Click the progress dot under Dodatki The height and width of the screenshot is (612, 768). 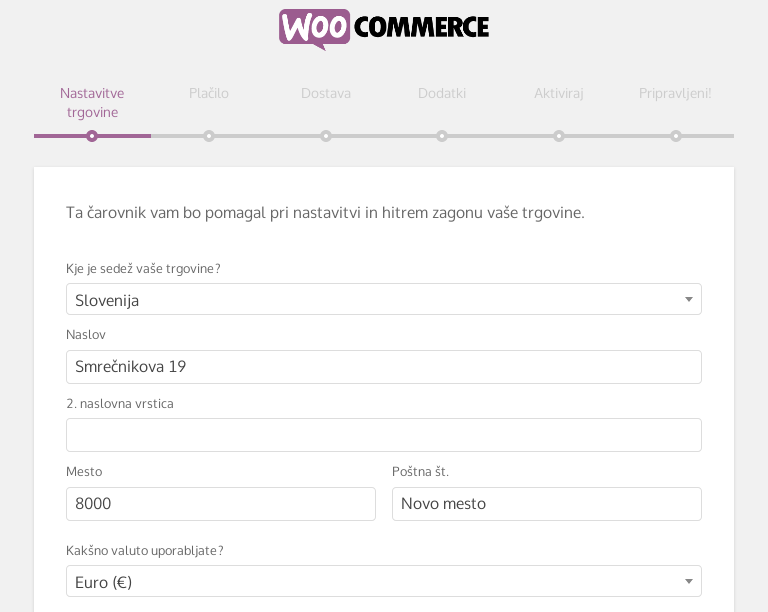point(442,136)
